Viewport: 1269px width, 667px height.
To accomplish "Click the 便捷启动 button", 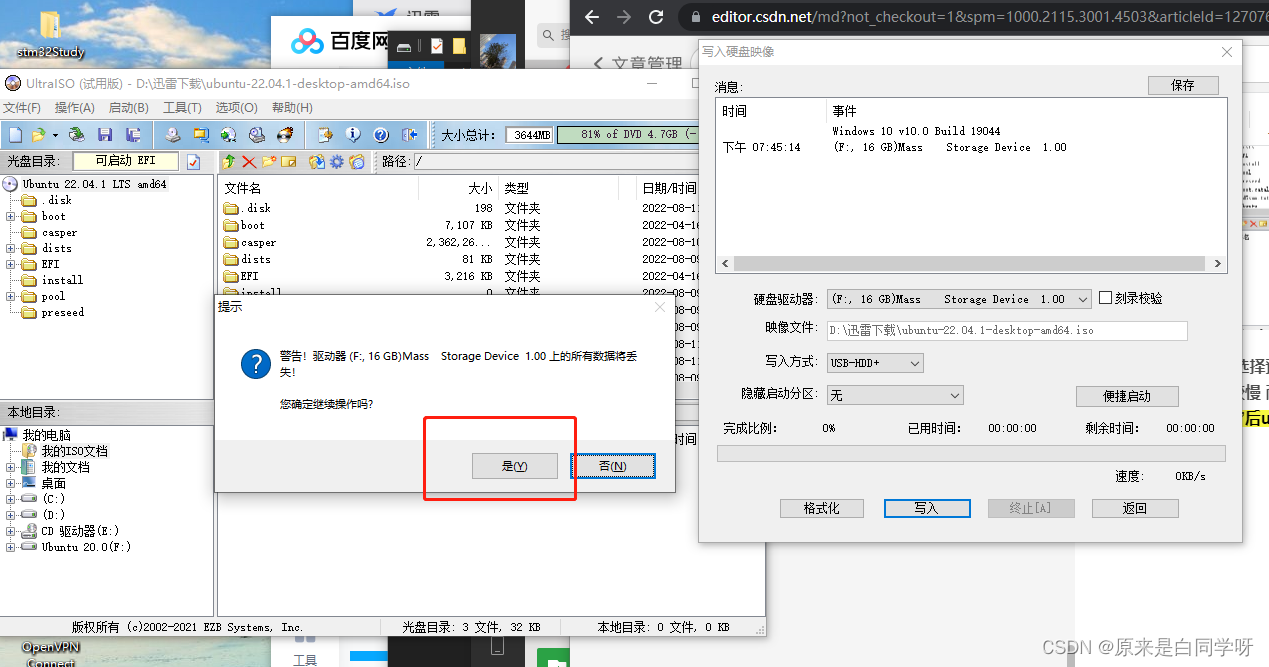I will [x=1127, y=396].
